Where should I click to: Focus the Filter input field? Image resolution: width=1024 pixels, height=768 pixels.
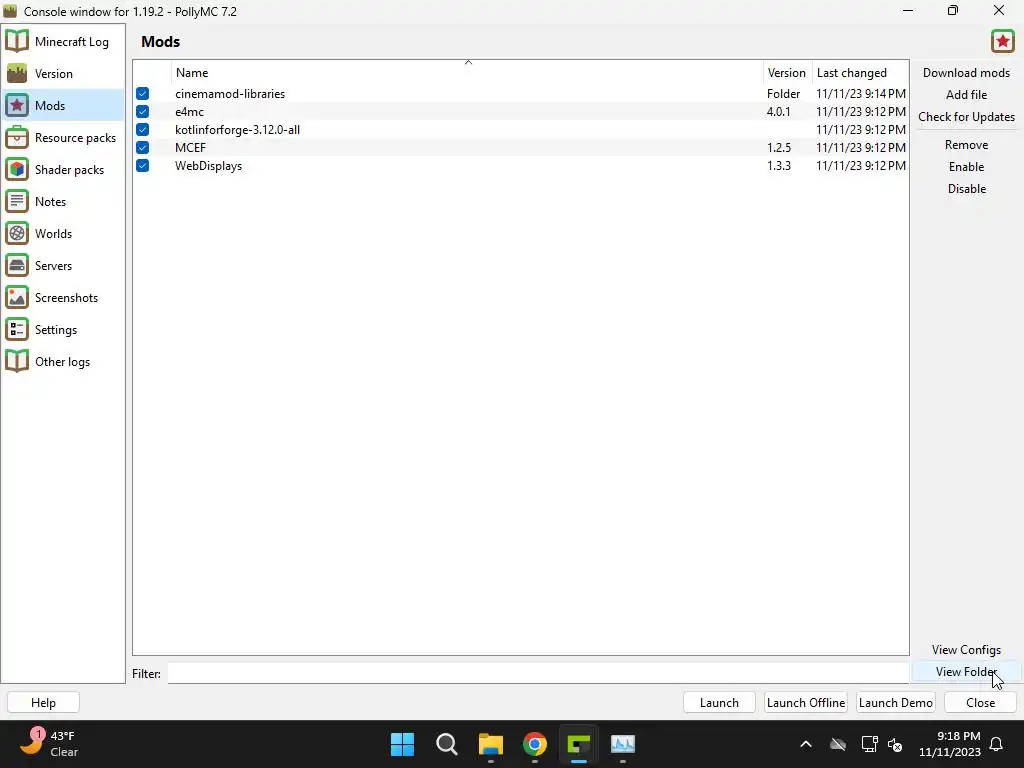tap(538, 673)
